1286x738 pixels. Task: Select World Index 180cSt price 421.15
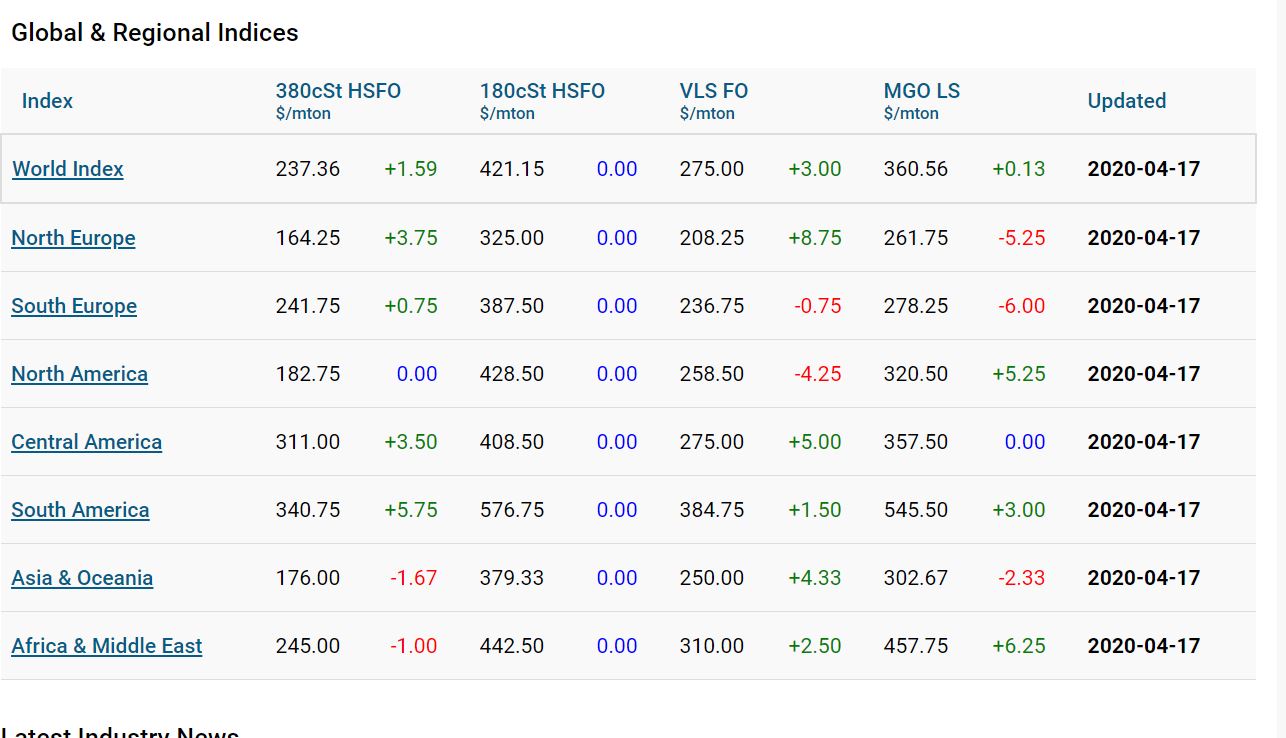[512, 169]
